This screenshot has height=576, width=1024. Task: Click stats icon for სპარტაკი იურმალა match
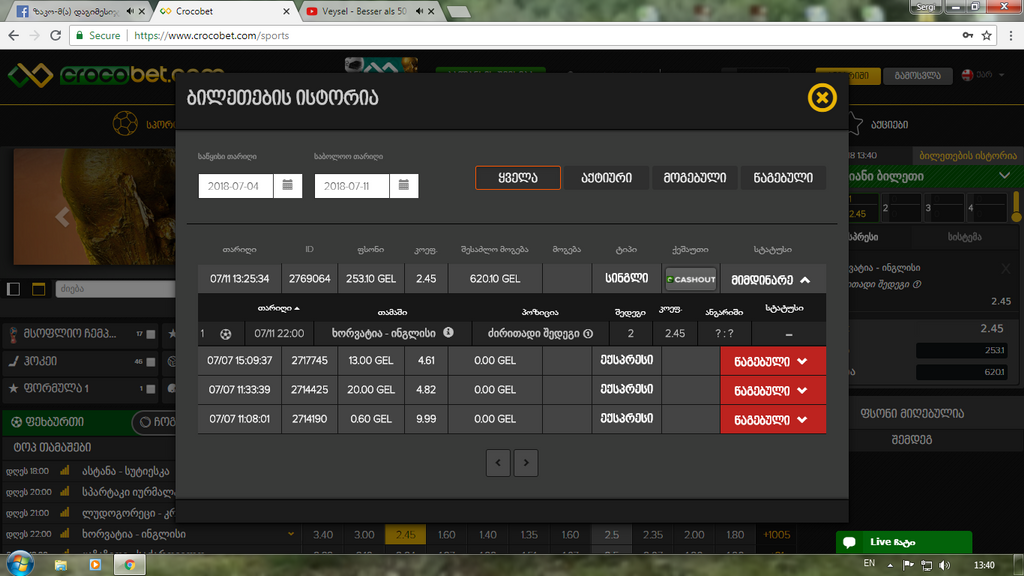65,492
